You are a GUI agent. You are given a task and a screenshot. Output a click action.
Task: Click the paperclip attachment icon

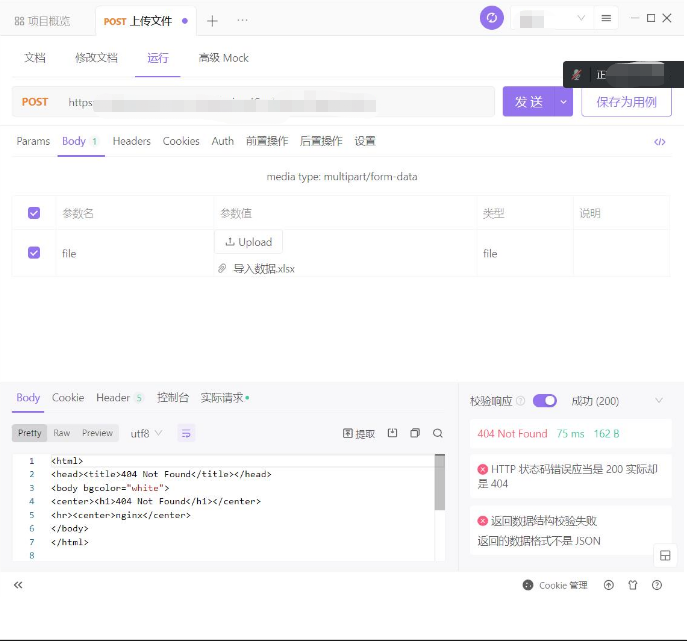[222, 268]
